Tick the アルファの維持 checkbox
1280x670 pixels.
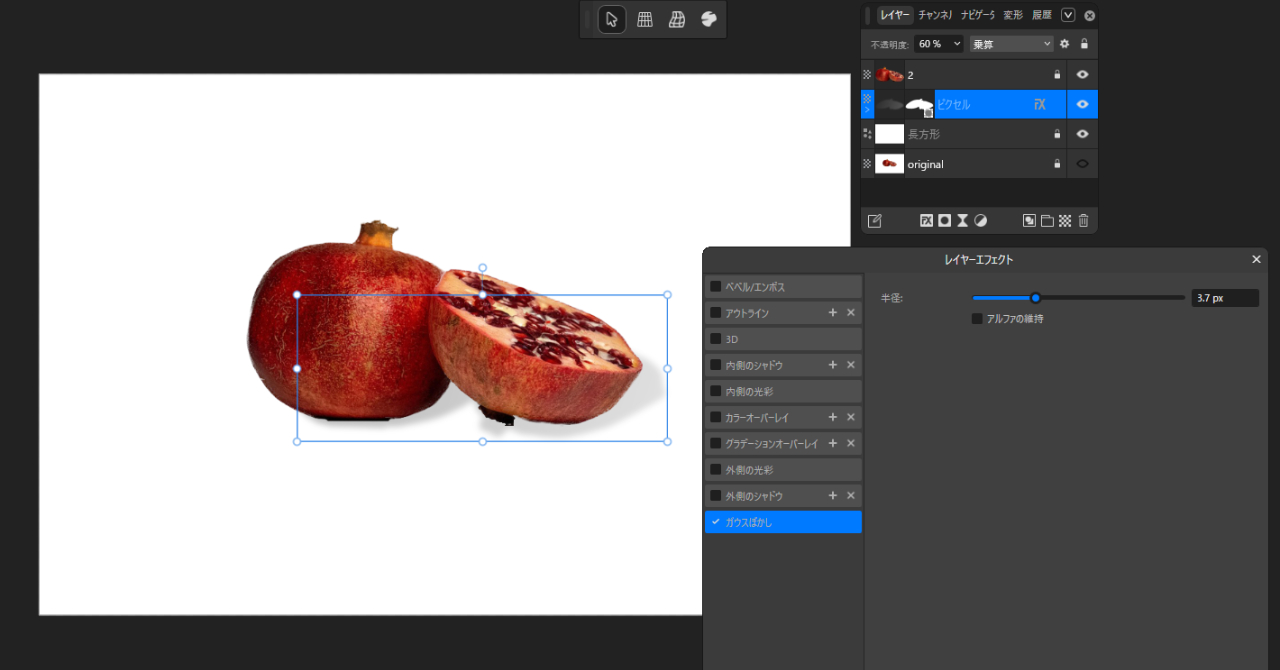pyautogui.click(x=977, y=319)
